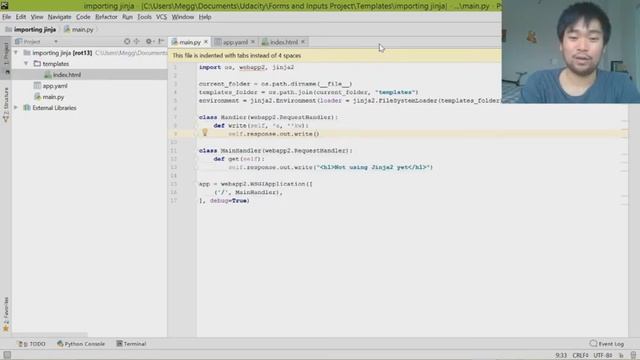Image resolution: width=640 pixels, height=360 pixels.
Task: Open the Structure side tool window
Action: (6, 104)
